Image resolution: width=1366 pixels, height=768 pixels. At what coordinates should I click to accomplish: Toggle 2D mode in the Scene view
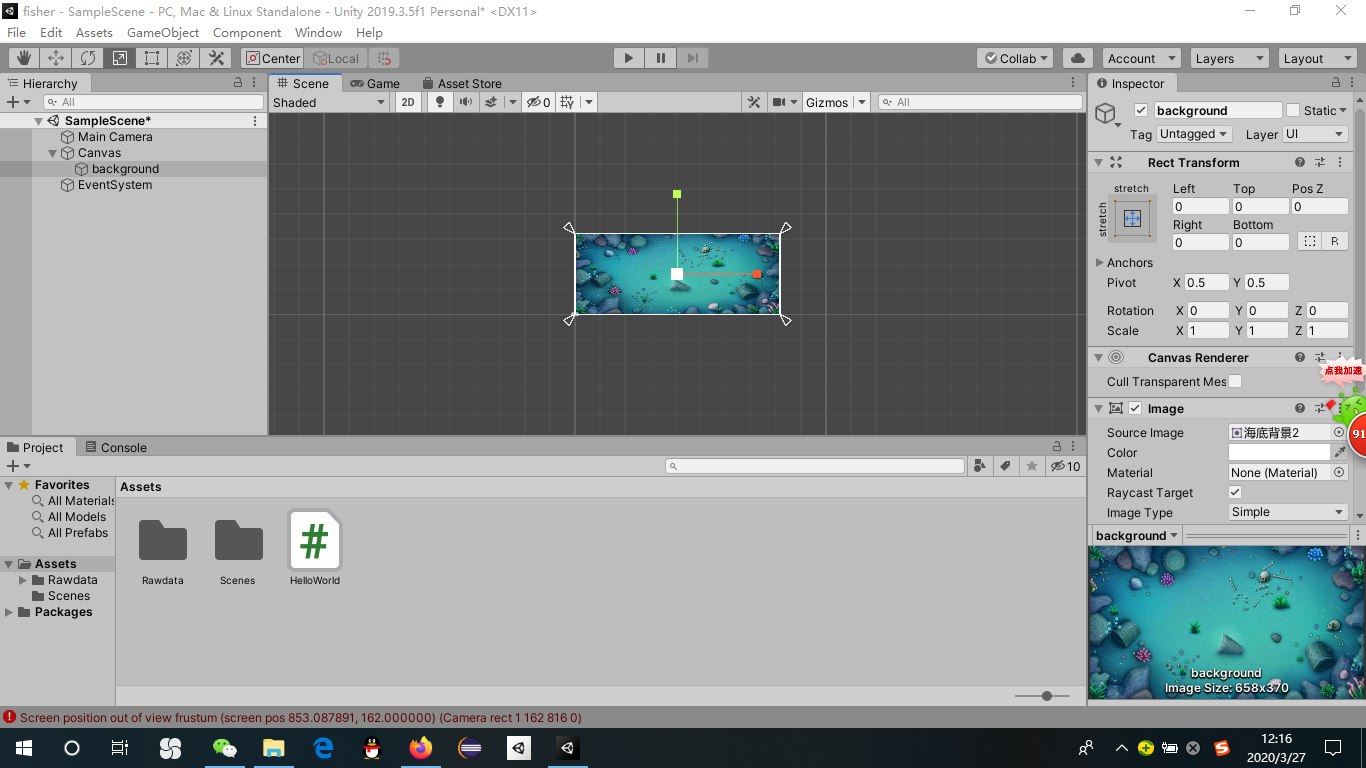[x=408, y=101]
